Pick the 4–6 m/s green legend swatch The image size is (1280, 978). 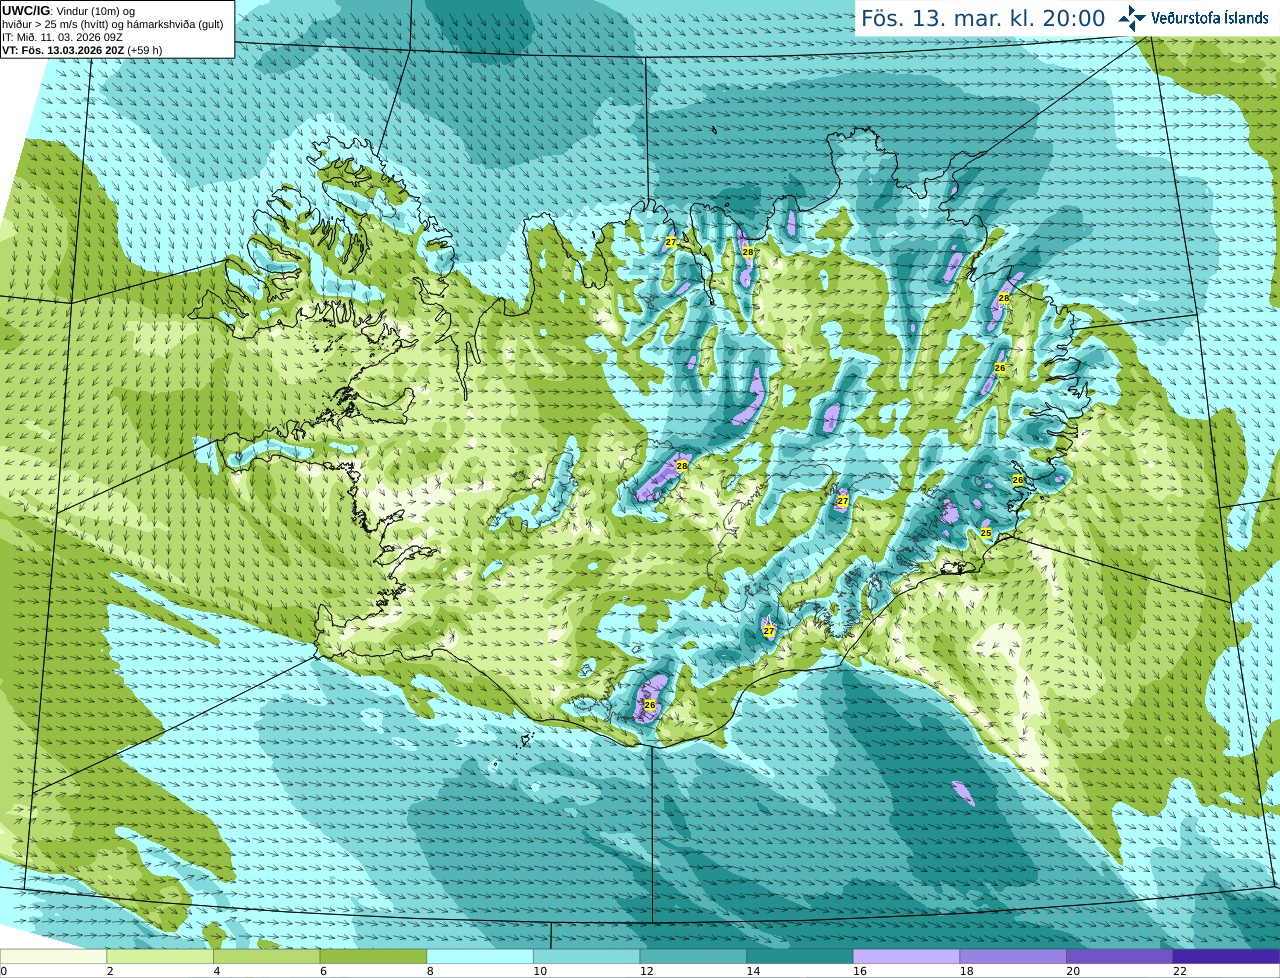266,957
